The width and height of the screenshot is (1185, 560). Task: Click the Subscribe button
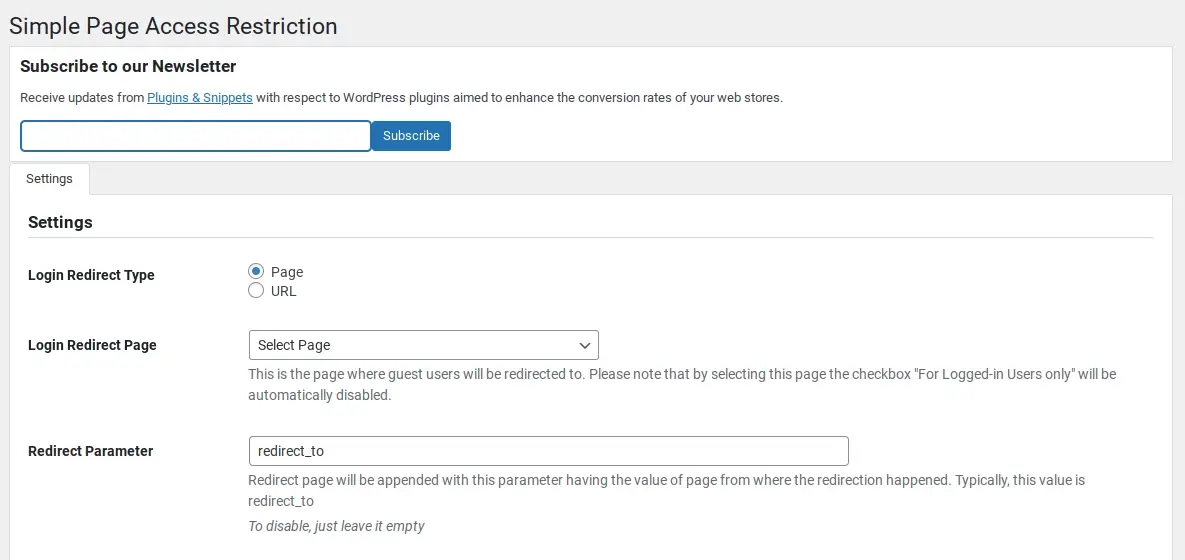[x=411, y=136]
